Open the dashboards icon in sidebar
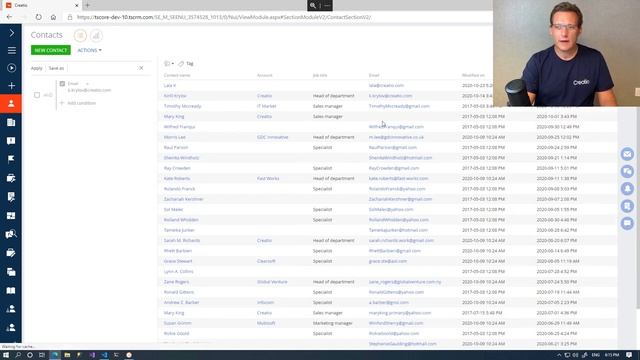This screenshot has height=360, width=640. pyautogui.click(x=11, y=216)
